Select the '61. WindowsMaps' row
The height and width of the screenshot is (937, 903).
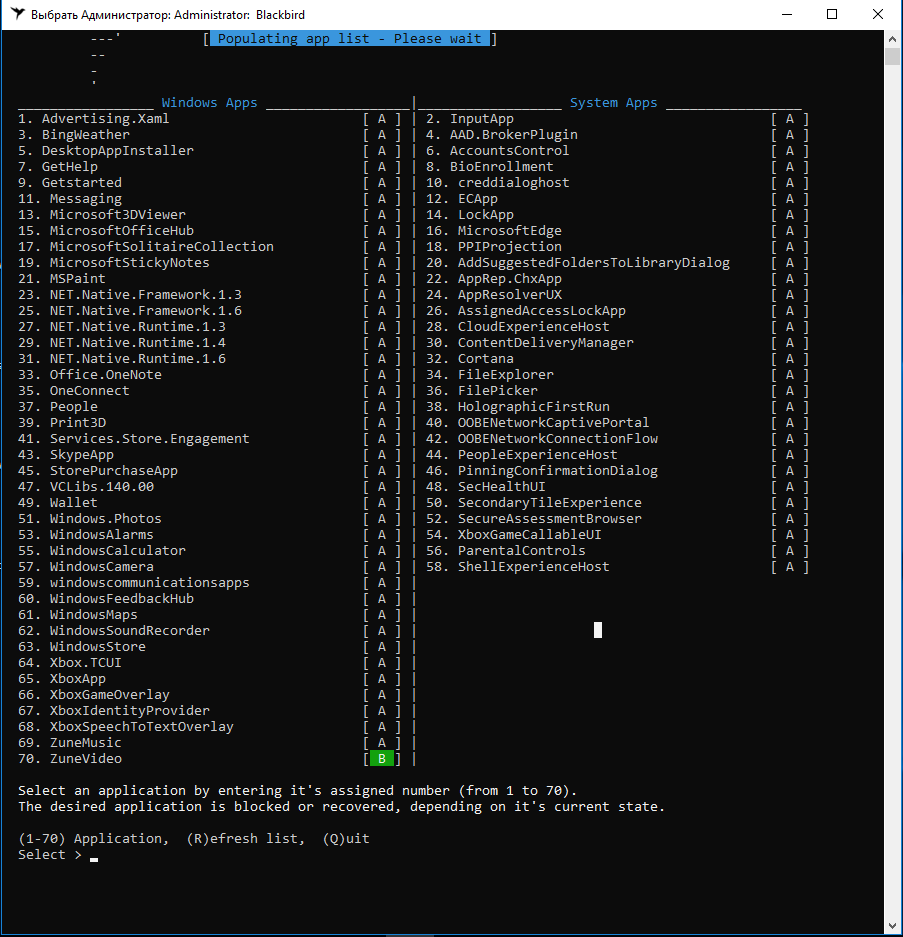pyautogui.click(x=209, y=615)
